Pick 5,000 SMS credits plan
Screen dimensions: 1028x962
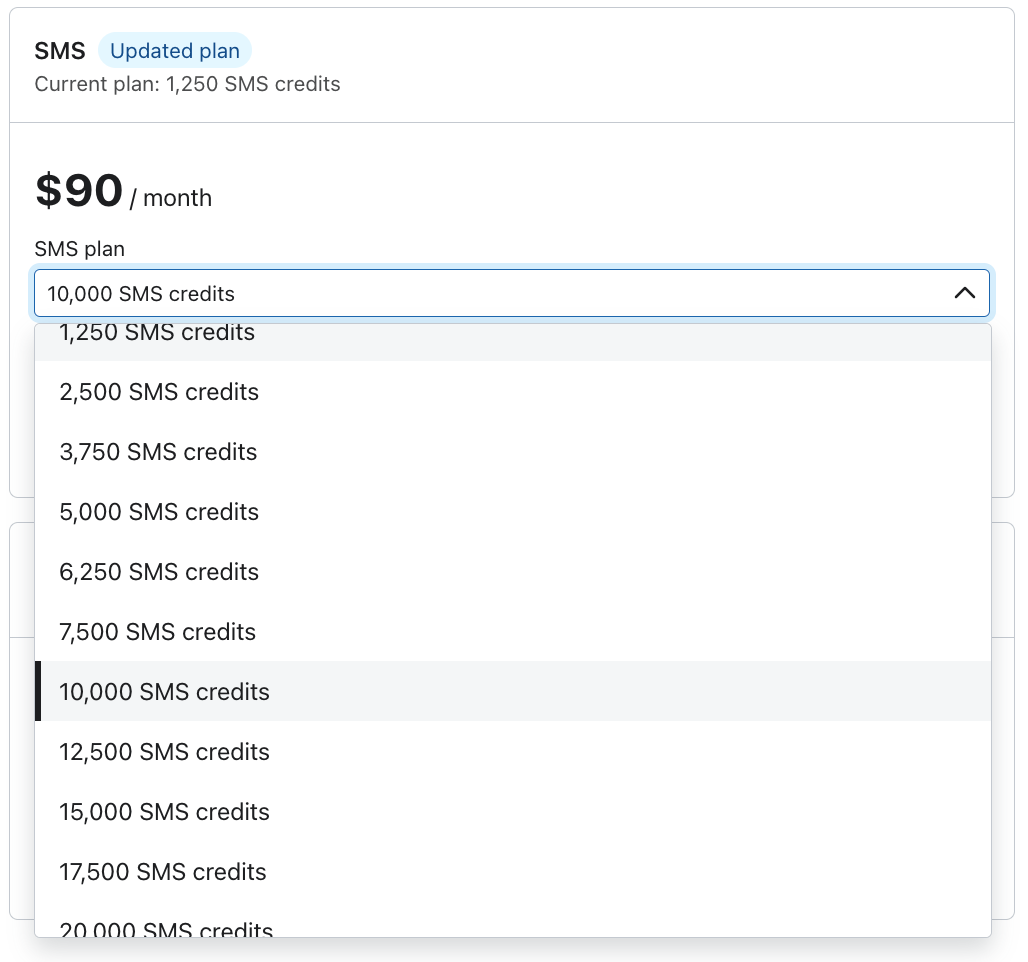click(x=159, y=512)
